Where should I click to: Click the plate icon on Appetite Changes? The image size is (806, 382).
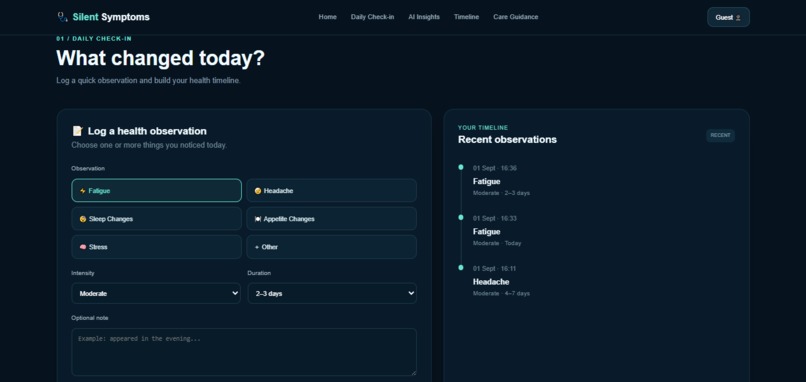pos(258,219)
